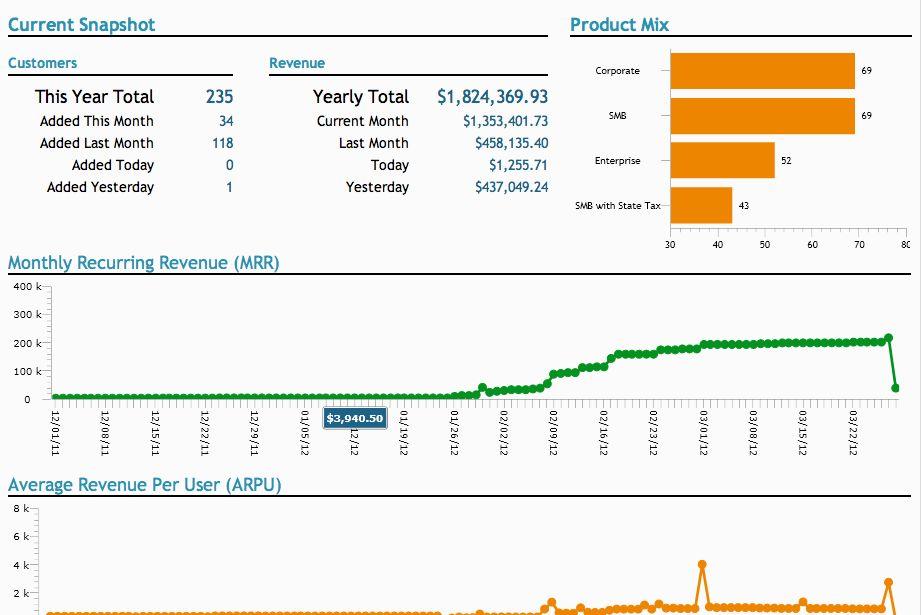Click the 02/02/12 date on the MRR axis
The image size is (921, 615).
pyautogui.click(x=503, y=433)
